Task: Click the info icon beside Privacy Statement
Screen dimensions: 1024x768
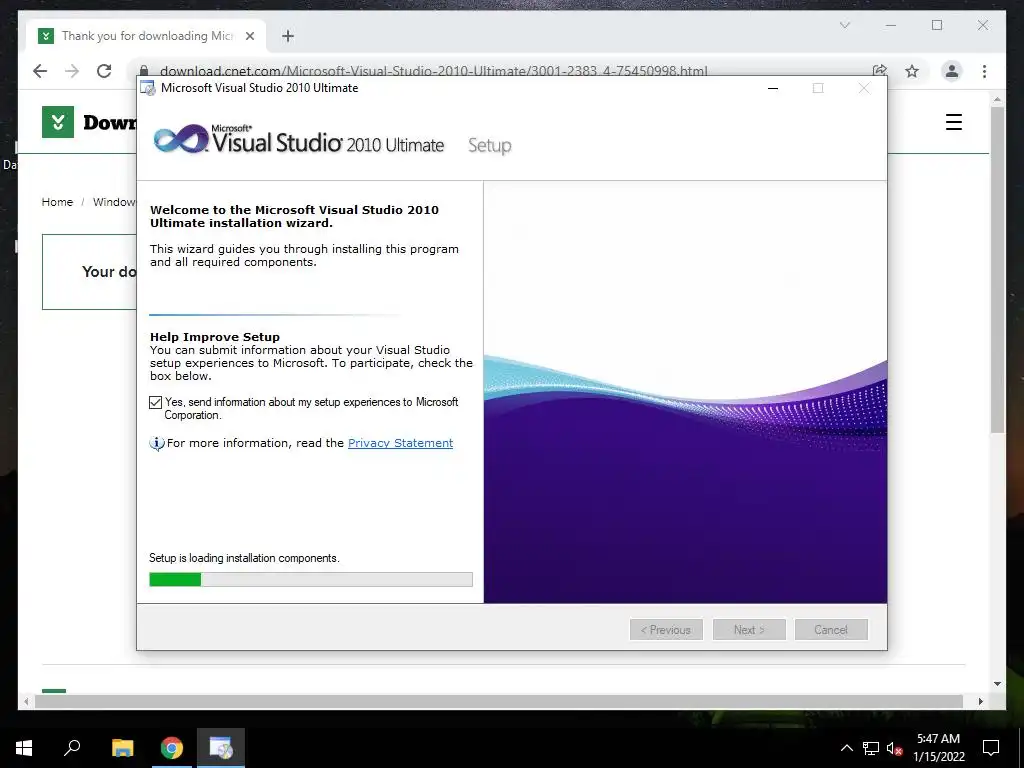Action: [157, 443]
